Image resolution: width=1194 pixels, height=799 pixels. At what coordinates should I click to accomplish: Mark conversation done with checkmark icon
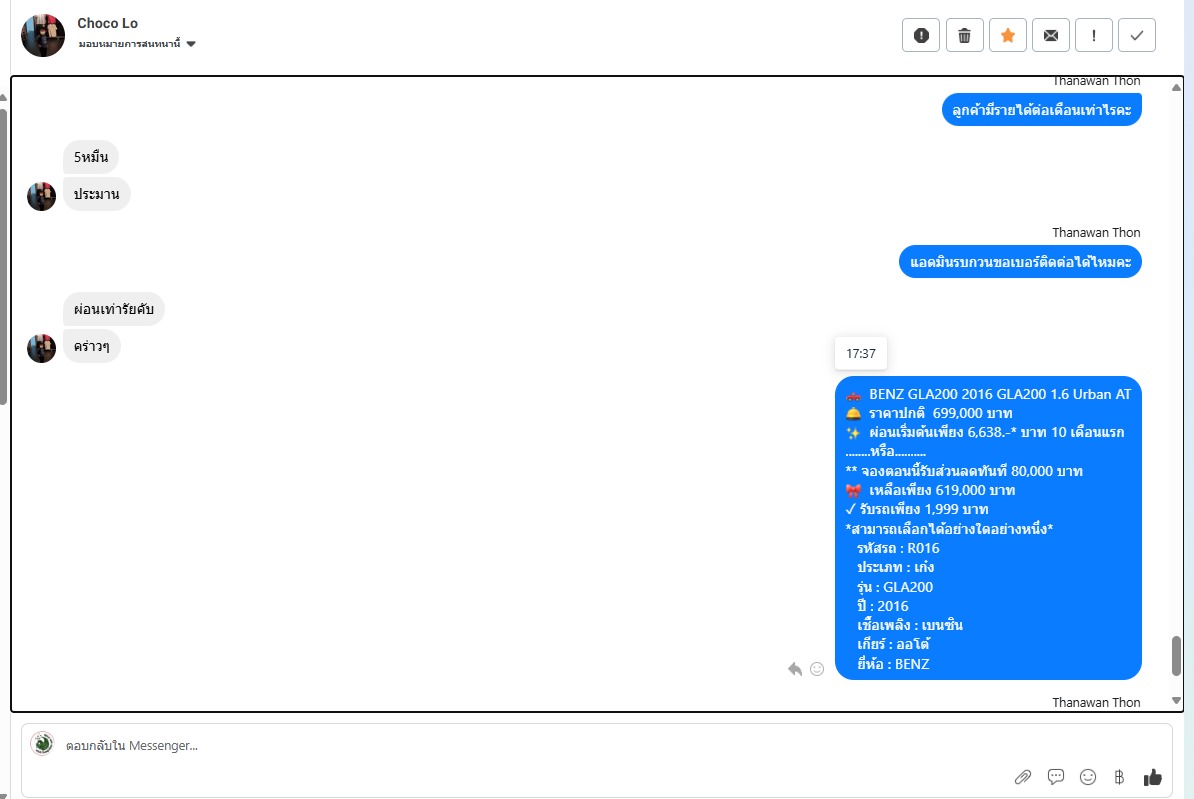tap(1137, 35)
